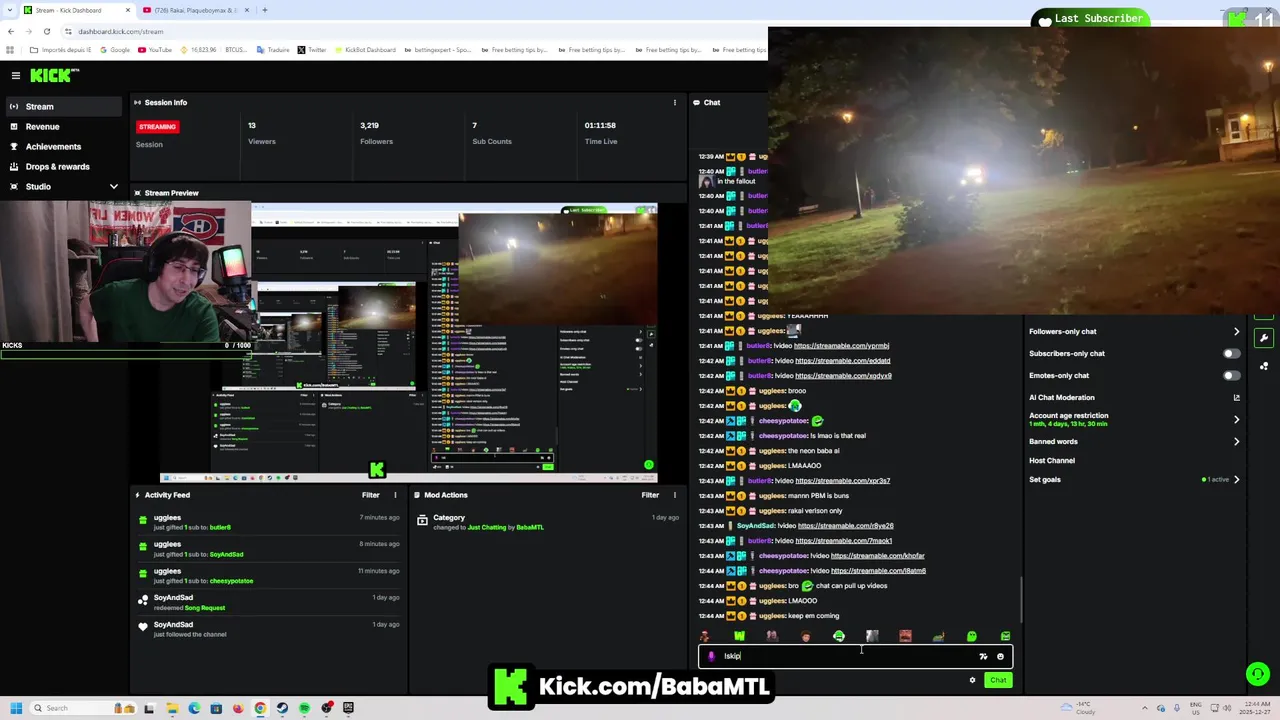Expand the Studio sidebar section
This screenshot has height=720, width=1280.
[x=113, y=187]
